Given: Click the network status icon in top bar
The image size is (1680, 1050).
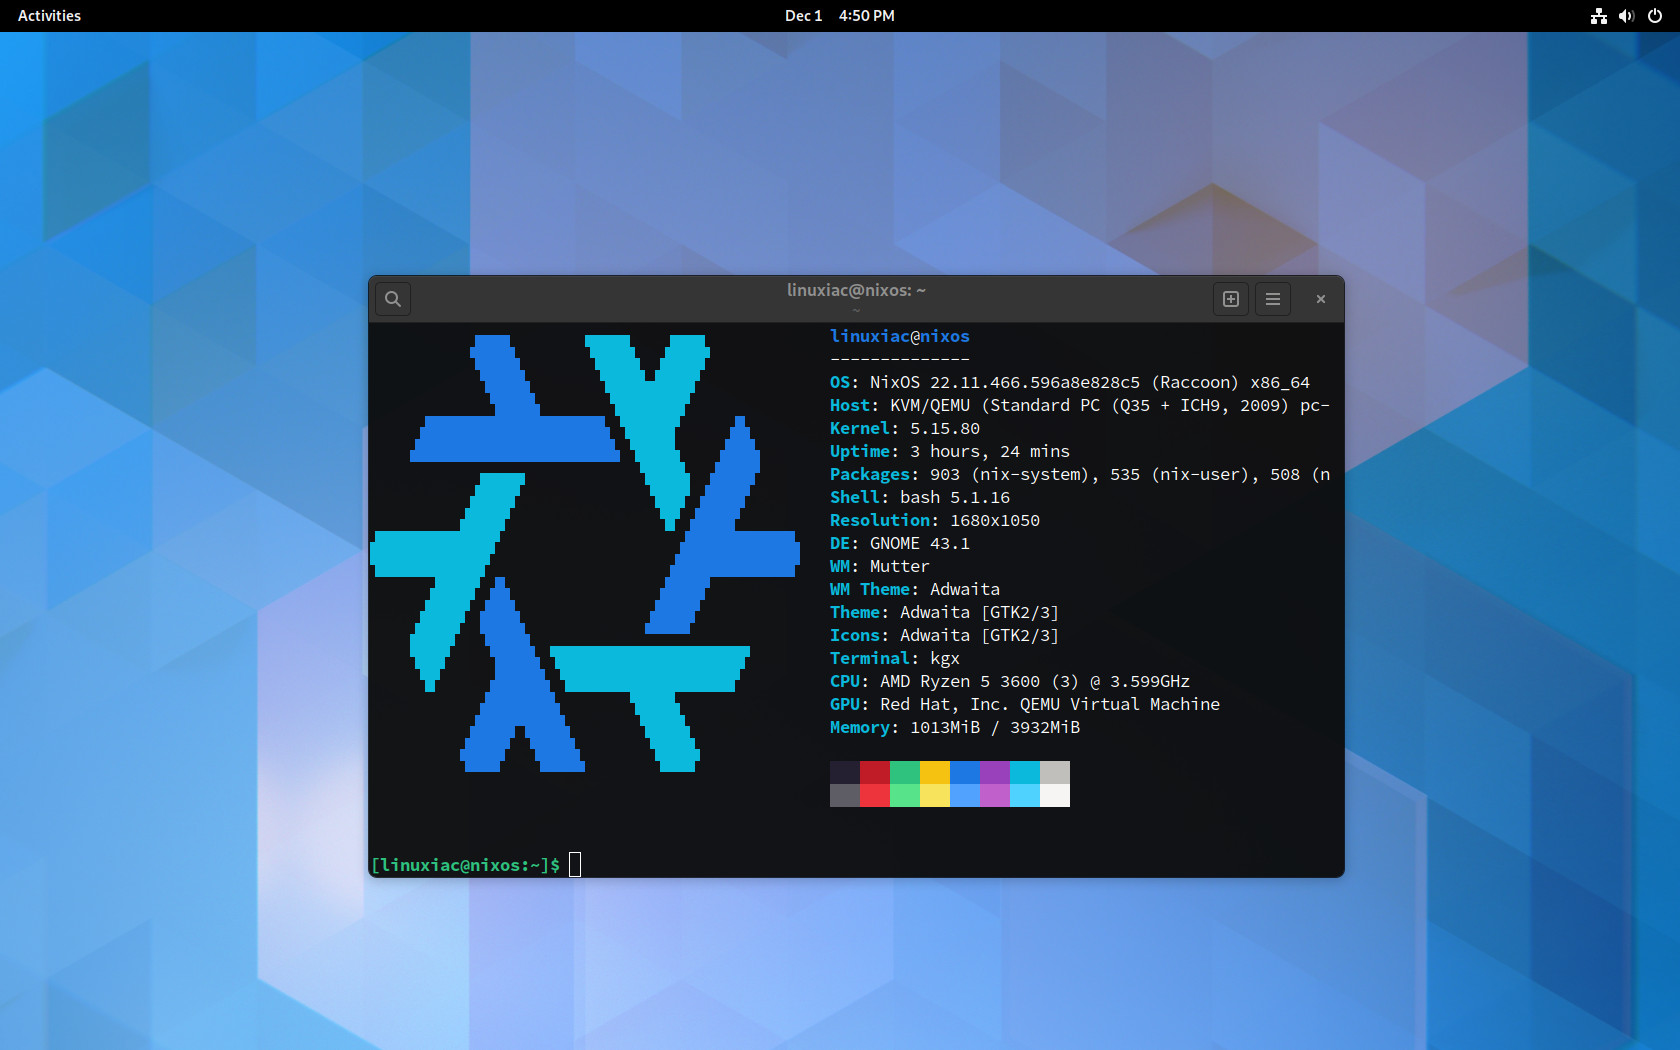Looking at the screenshot, I should (1599, 16).
